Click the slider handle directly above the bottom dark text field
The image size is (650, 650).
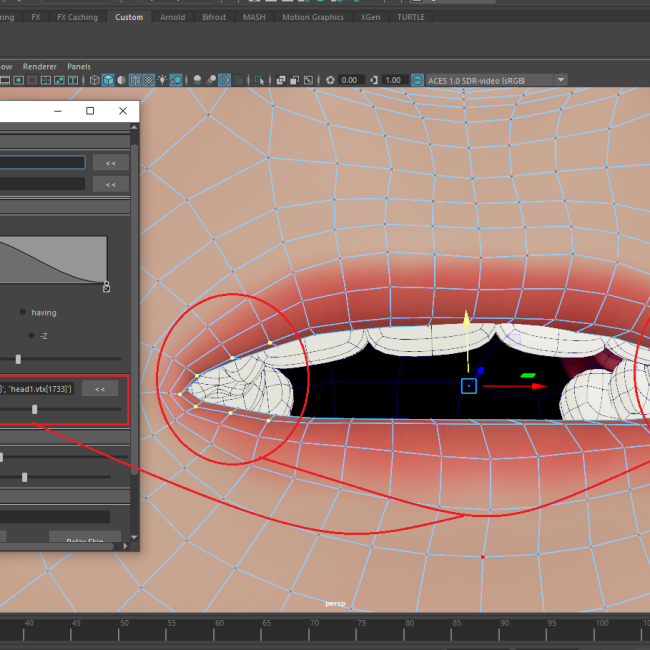[24, 477]
